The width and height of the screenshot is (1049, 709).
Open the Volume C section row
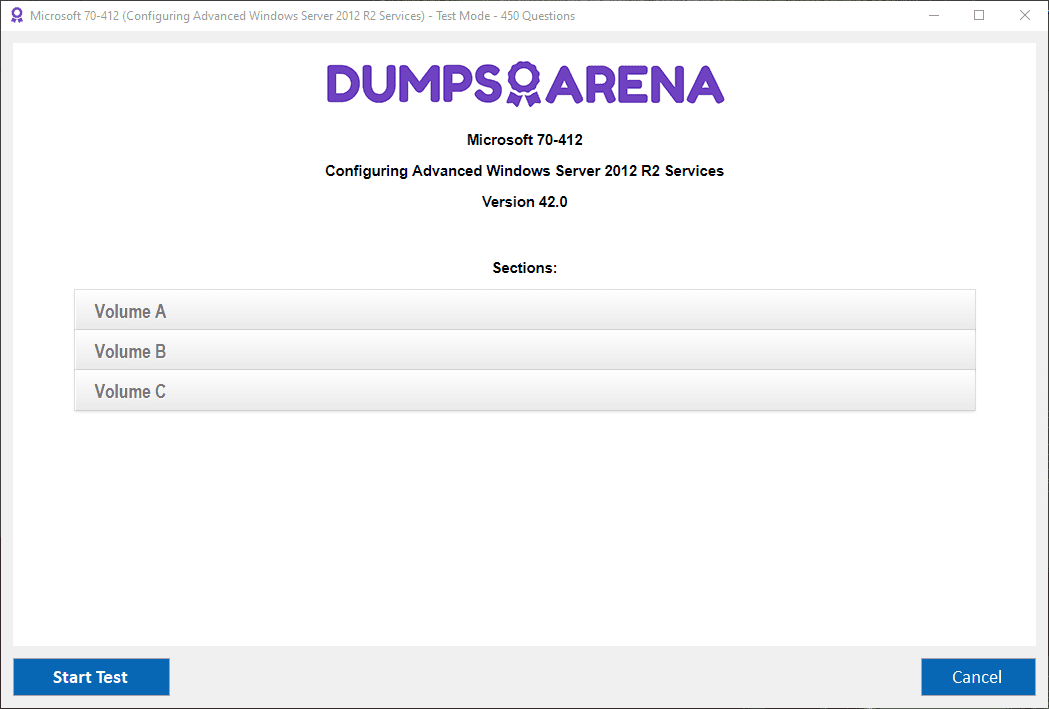point(524,391)
